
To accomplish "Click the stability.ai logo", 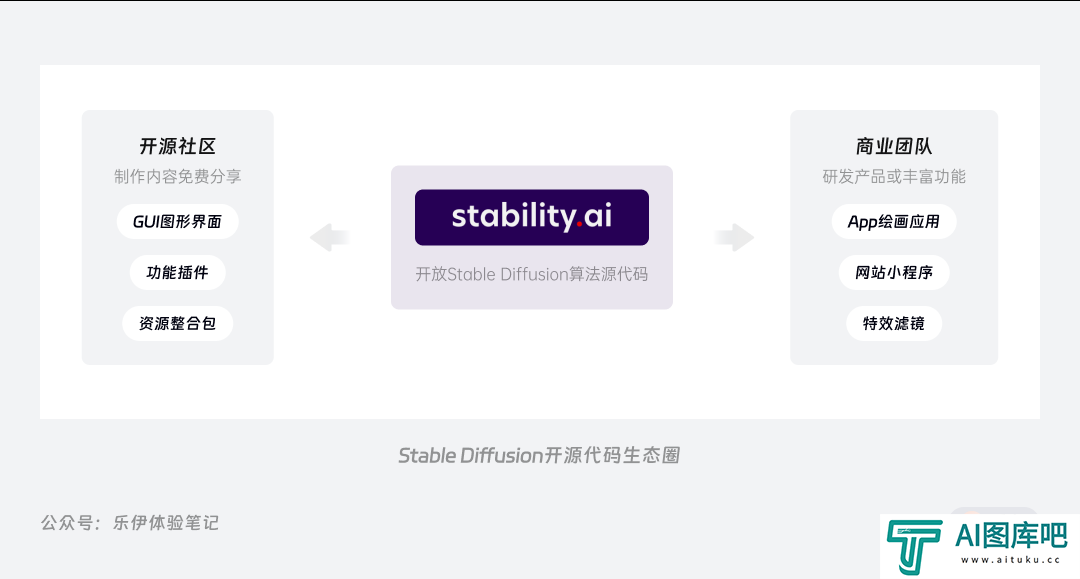I will (532, 218).
